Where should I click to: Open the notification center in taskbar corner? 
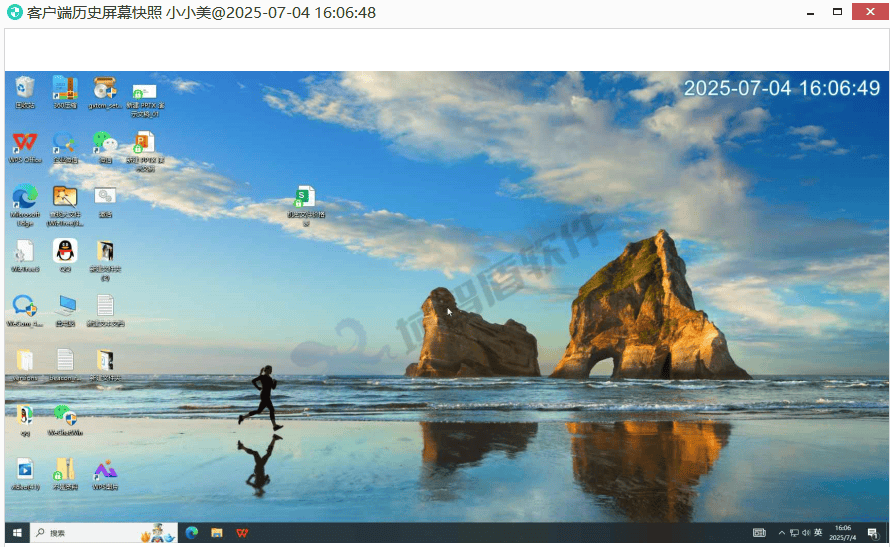[874, 533]
